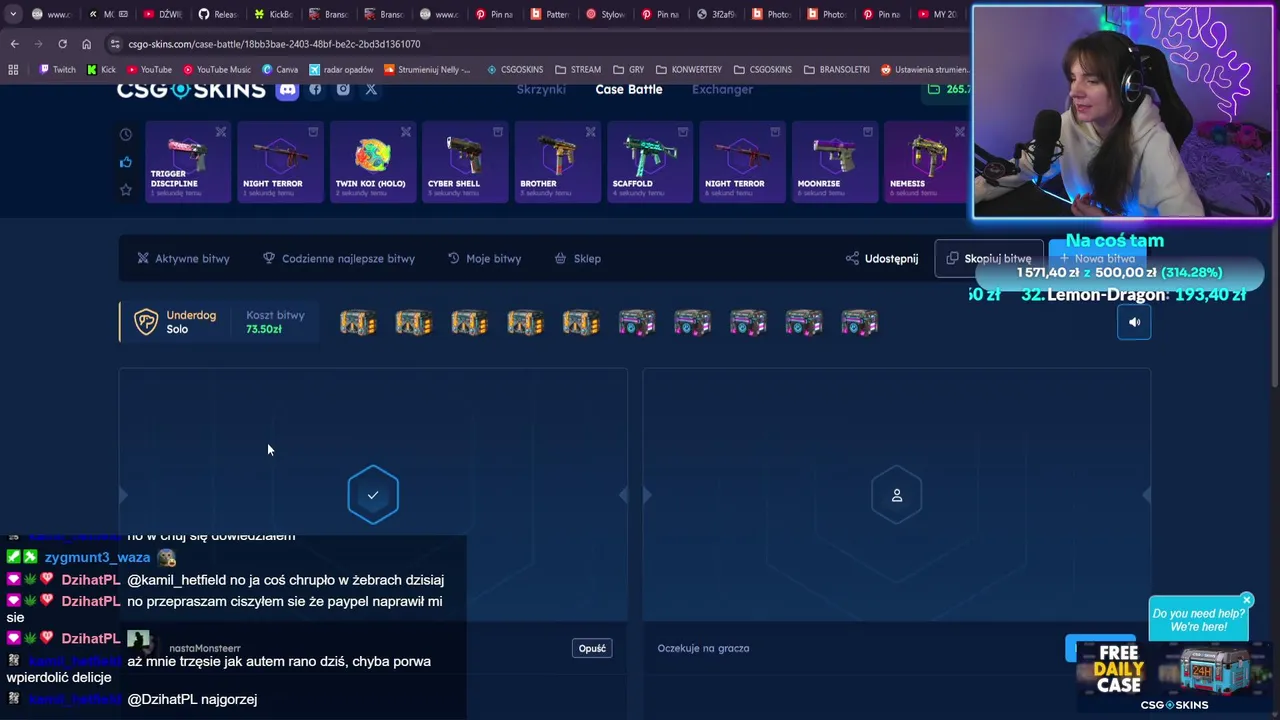Expand the GRY bookmarks folder
This screenshot has height=720, width=1280.
tap(628, 70)
